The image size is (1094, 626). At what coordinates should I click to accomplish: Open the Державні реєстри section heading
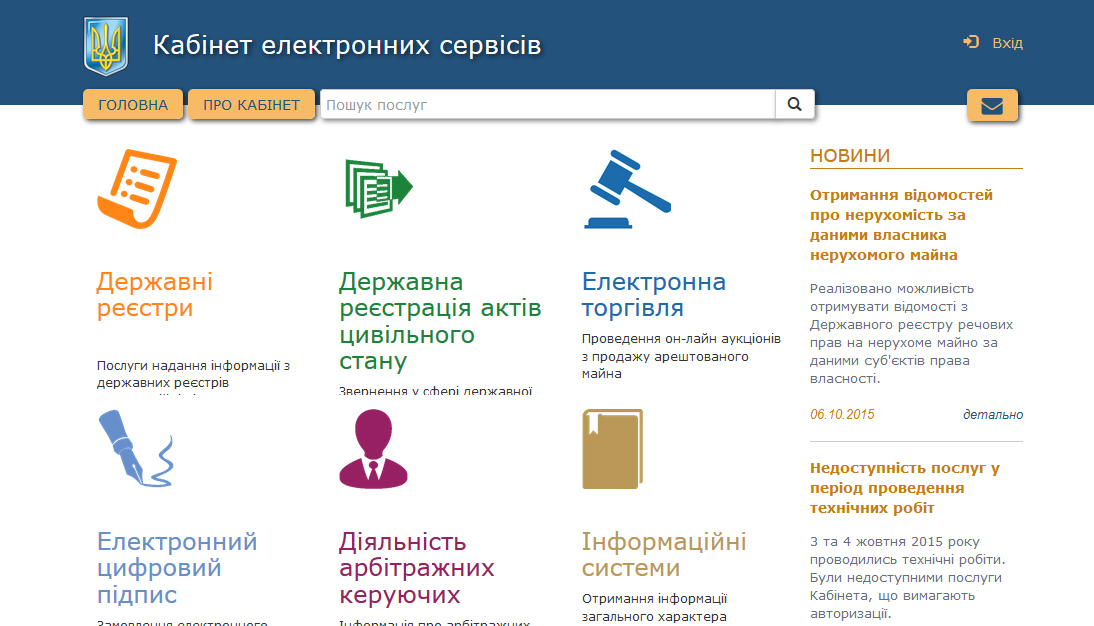tap(155, 295)
